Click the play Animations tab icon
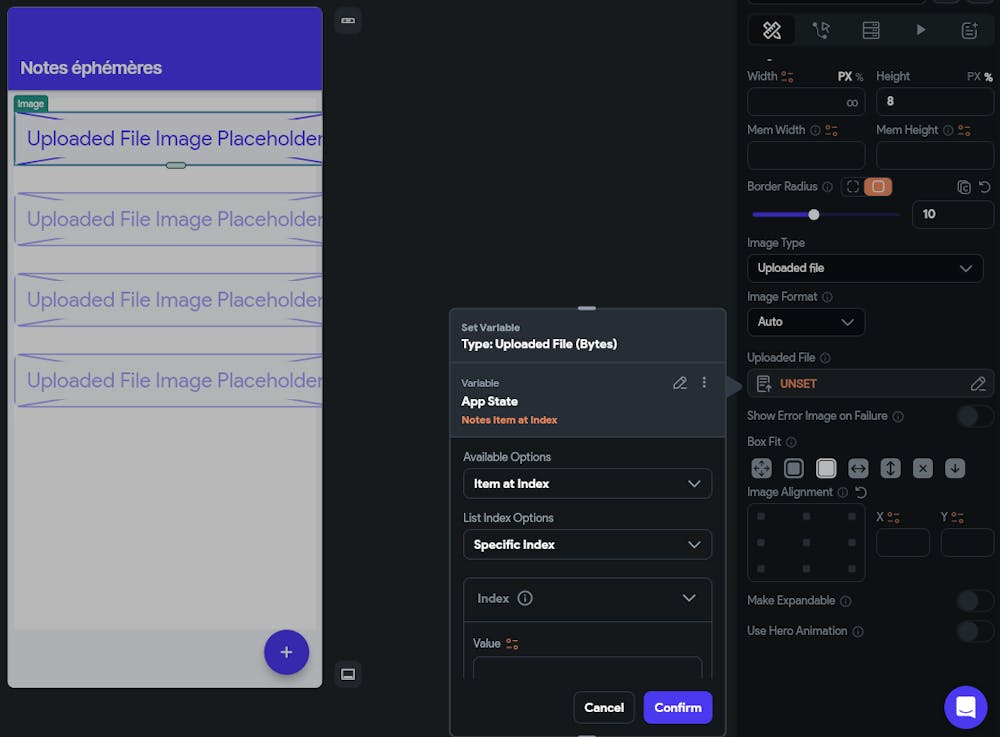The width and height of the screenshot is (1000, 737). (x=920, y=30)
